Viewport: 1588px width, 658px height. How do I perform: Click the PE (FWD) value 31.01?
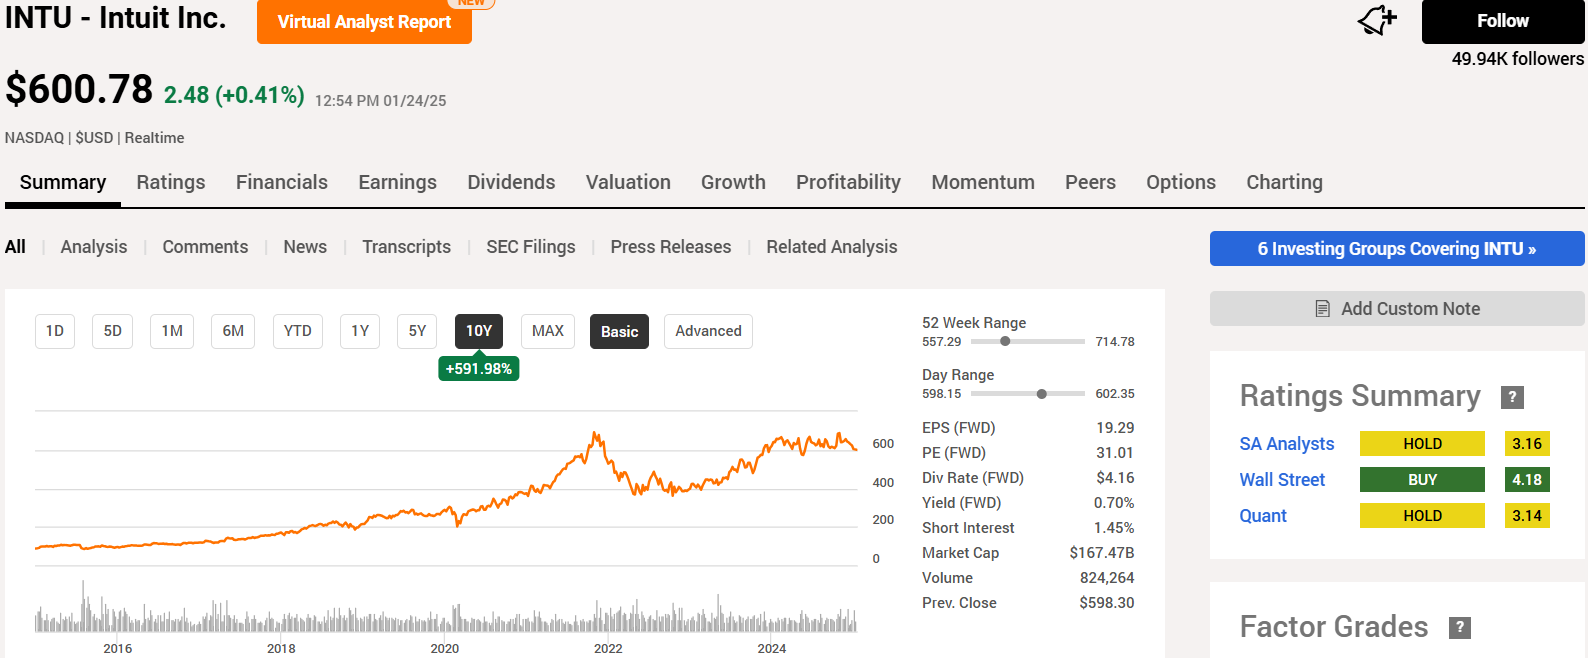[1115, 453]
